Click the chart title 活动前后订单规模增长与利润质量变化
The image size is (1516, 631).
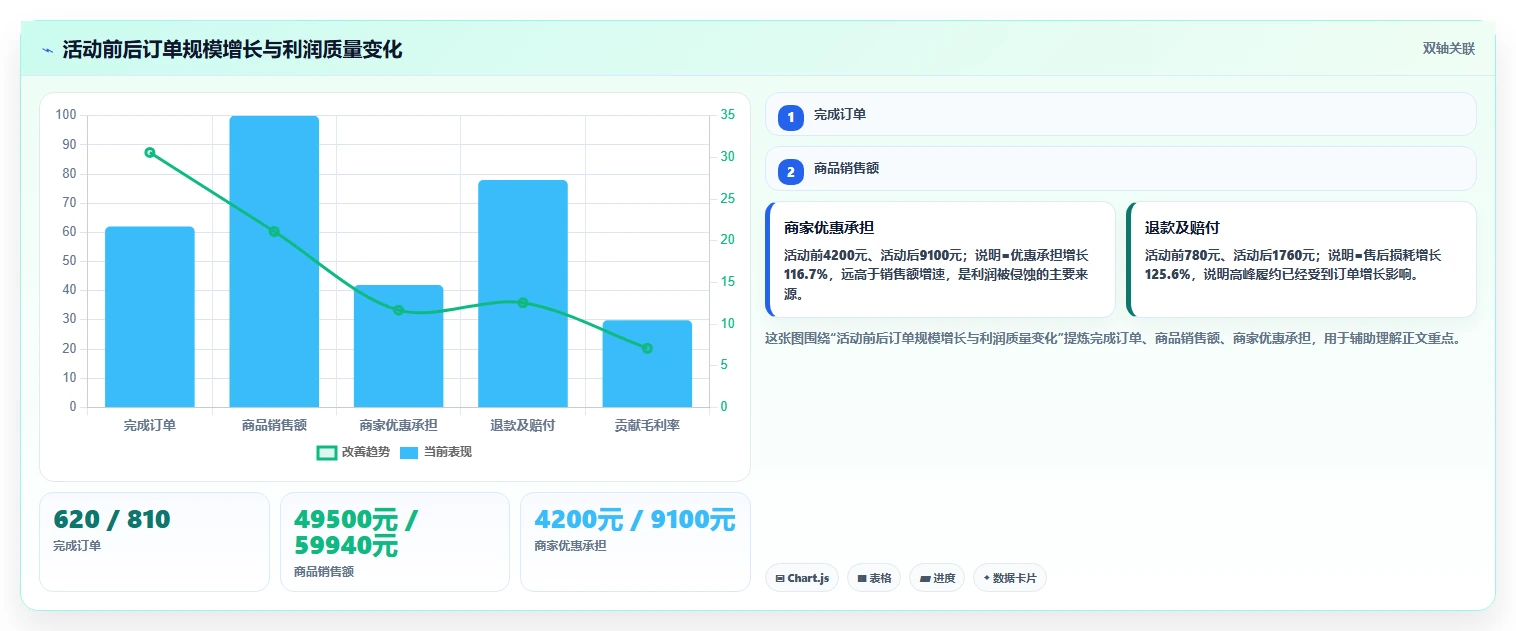[x=232, y=49]
